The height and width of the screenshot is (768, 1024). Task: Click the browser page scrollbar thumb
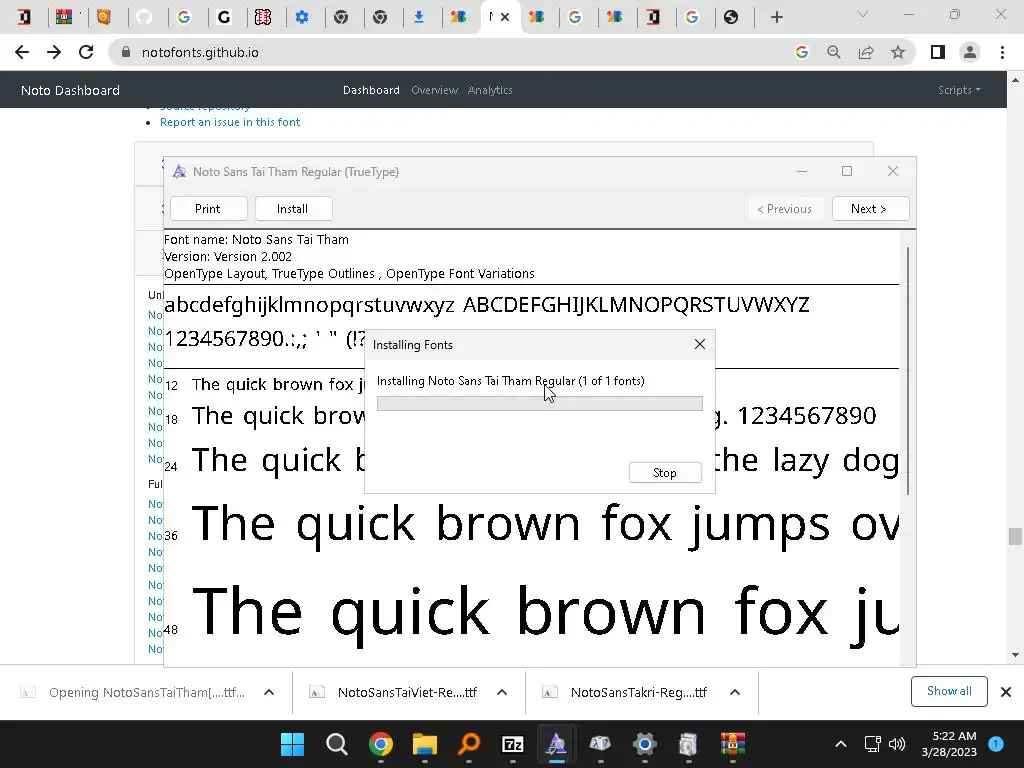[1015, 537]
